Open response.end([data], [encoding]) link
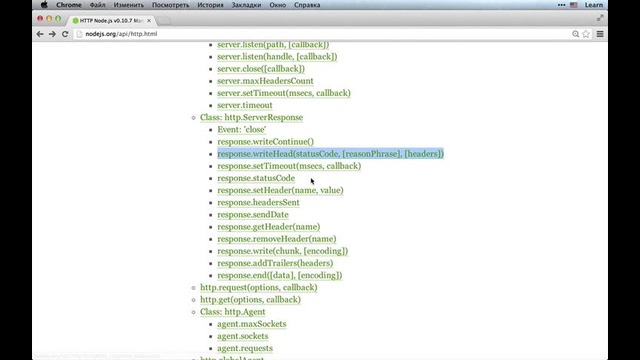Image resolution: width=640 pixels, height=360 pixels. 280,275
